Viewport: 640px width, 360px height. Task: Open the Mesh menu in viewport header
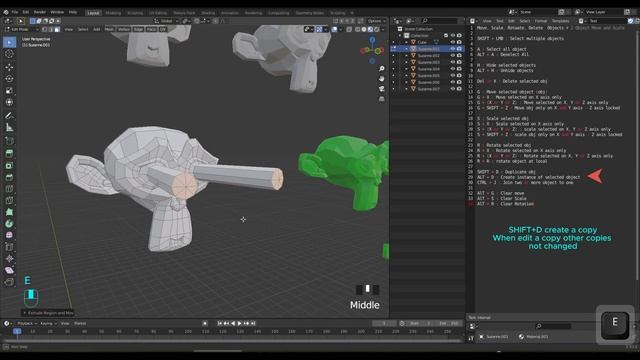coord(109,29)
